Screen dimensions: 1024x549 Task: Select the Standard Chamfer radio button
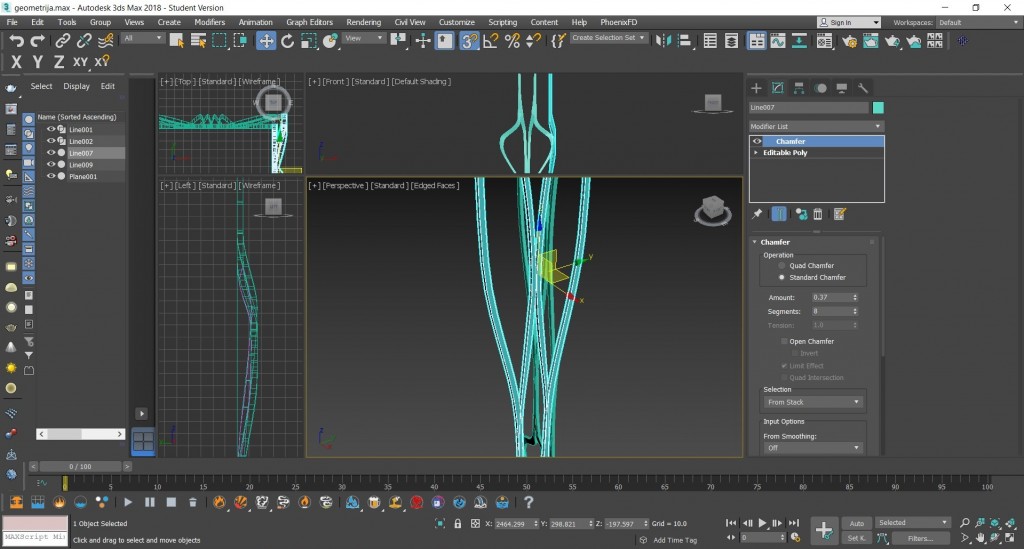point(781,277)
